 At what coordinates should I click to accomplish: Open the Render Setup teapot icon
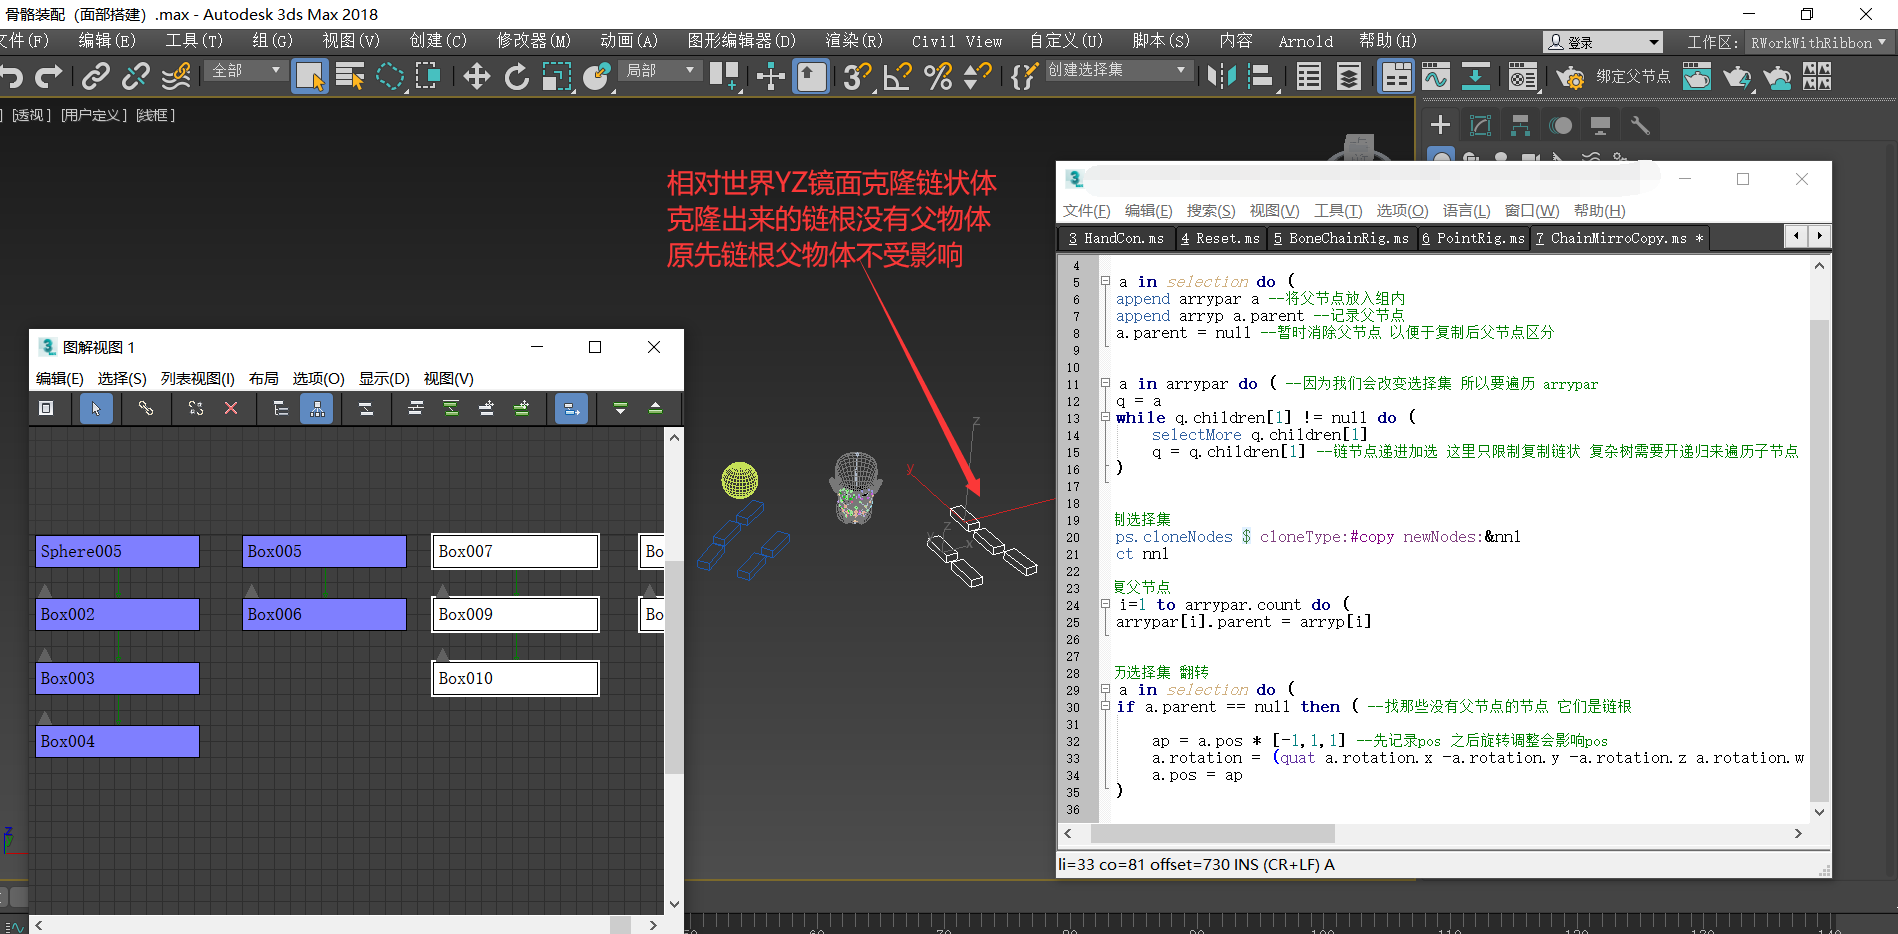click(1569, 77)
